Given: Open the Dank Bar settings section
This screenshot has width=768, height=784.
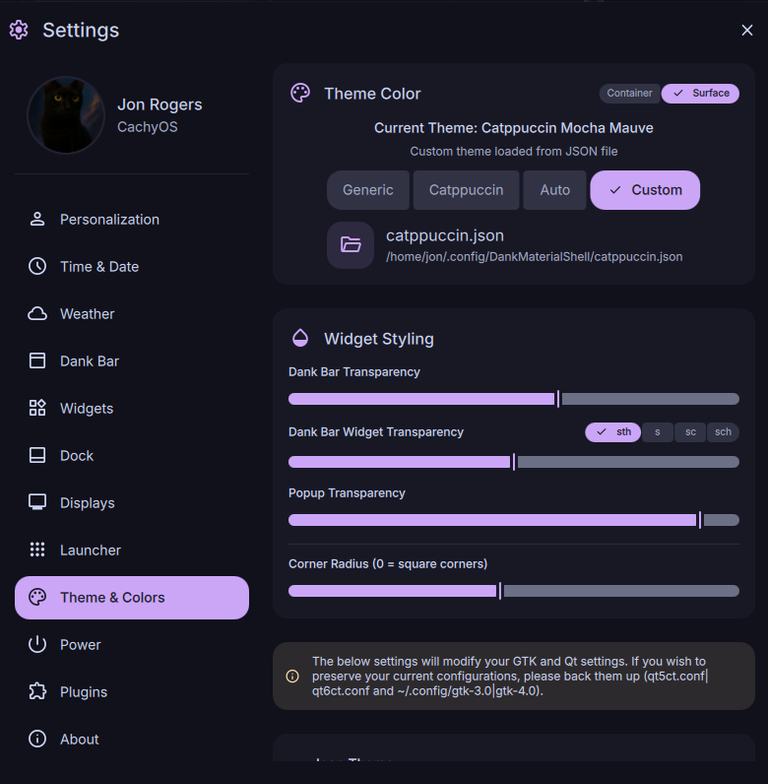Looking at the screenshot, I should pos(89,361).
